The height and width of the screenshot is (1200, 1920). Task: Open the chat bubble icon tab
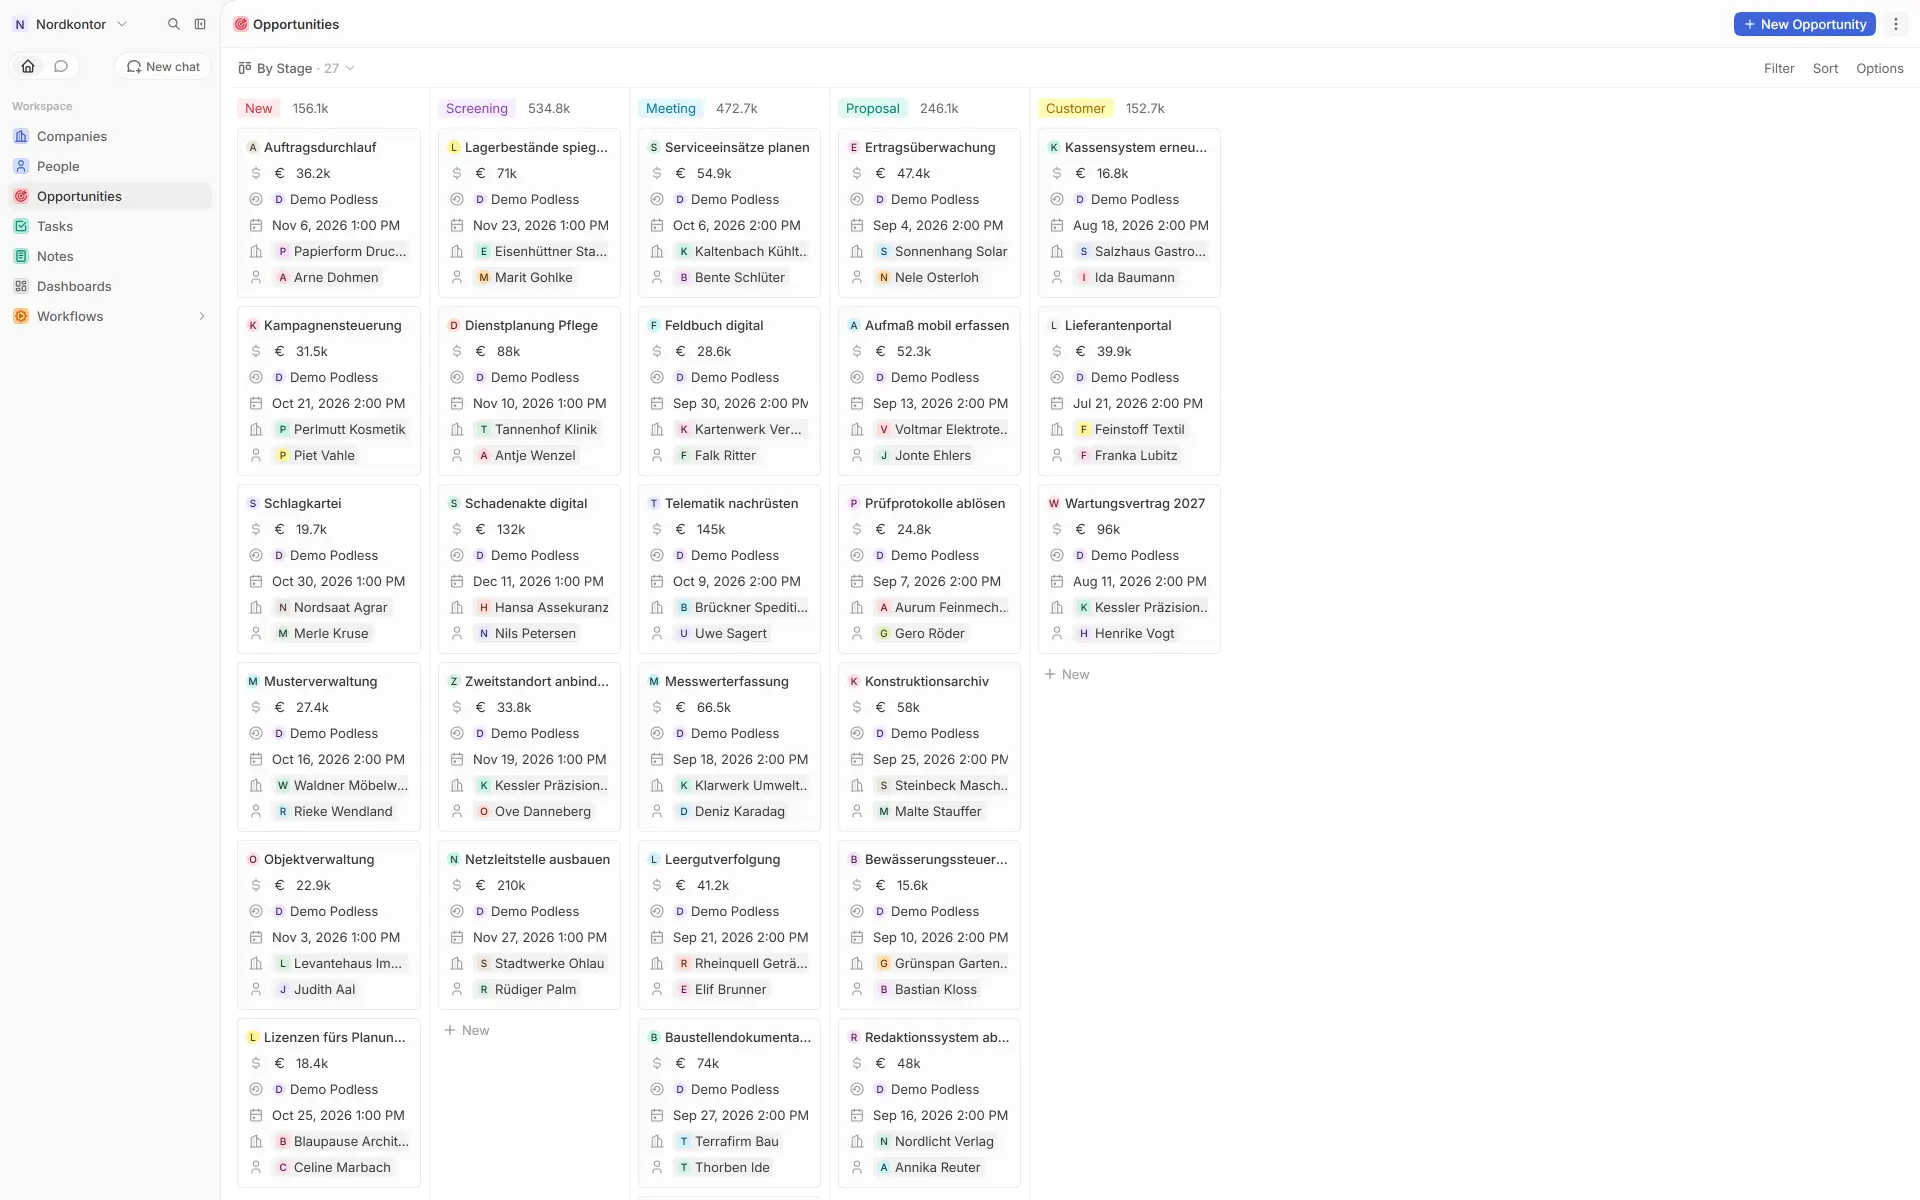click(61, 66)
